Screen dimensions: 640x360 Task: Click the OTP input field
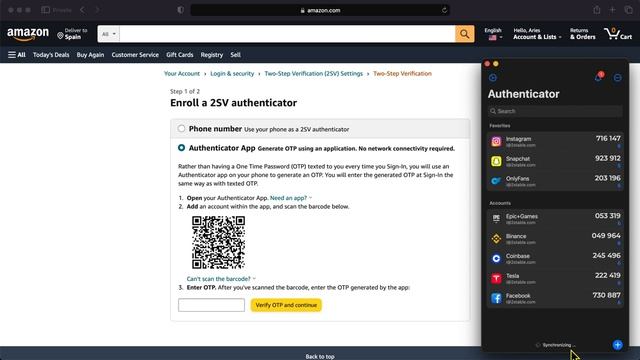pyautogui.click(x=211, y=305)
